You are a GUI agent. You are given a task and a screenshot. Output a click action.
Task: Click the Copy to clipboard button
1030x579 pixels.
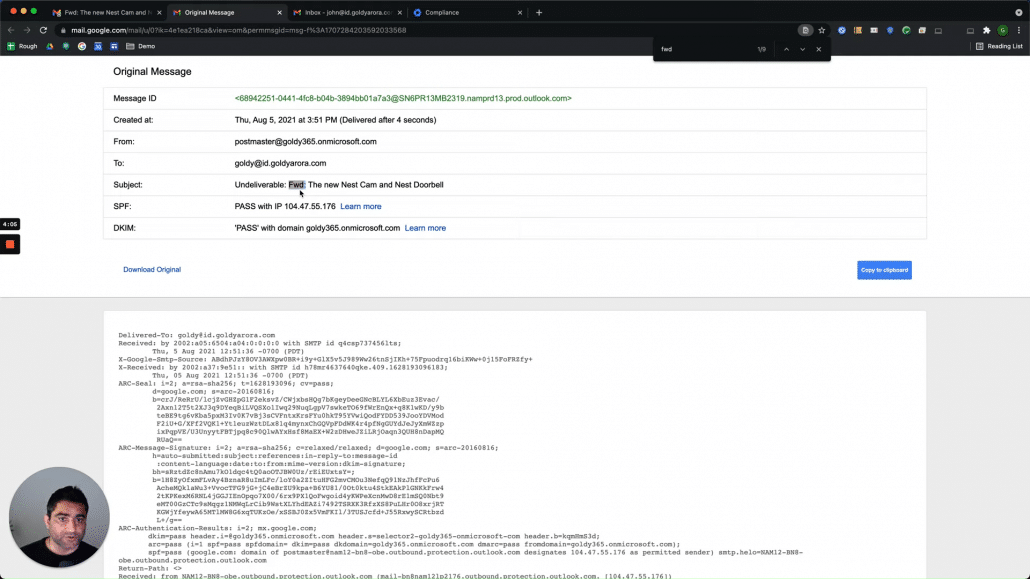884,270
